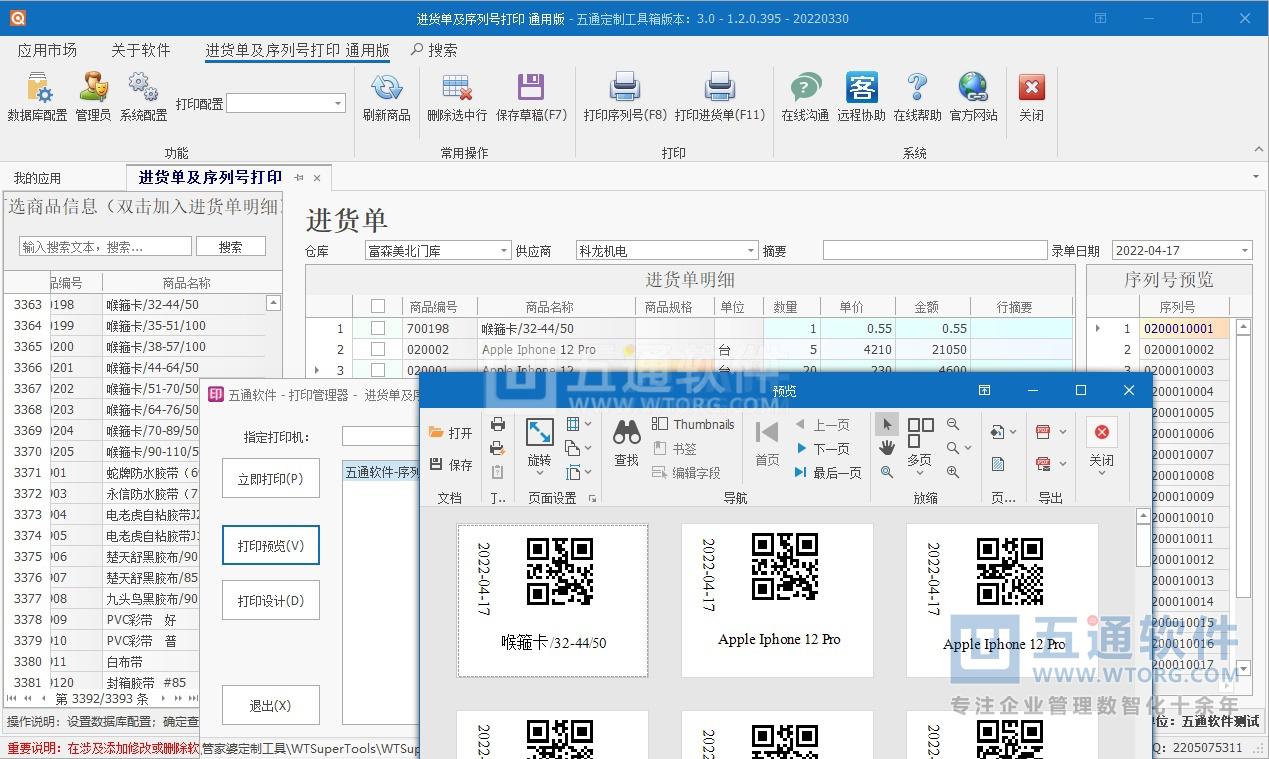Go to 下一页 next page in preview

[822, 449]
